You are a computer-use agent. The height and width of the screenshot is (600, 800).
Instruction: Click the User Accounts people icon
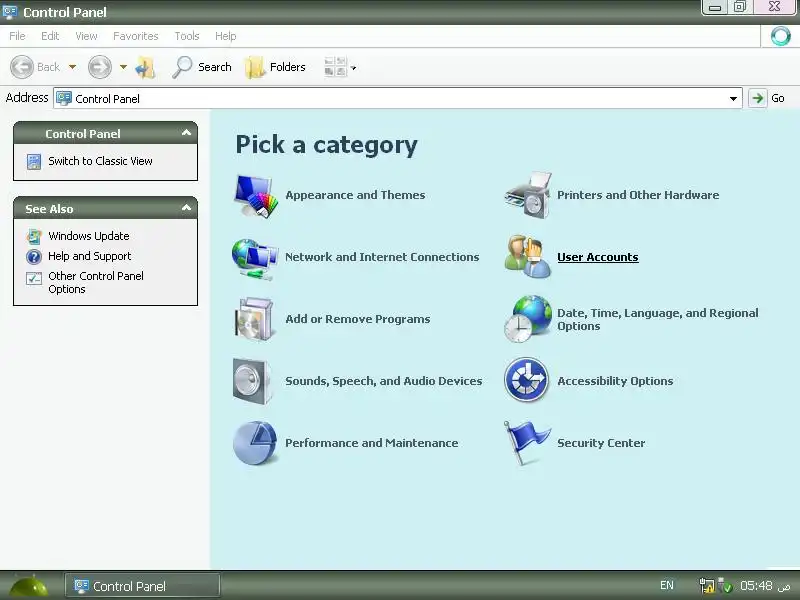tap(528, 257)
